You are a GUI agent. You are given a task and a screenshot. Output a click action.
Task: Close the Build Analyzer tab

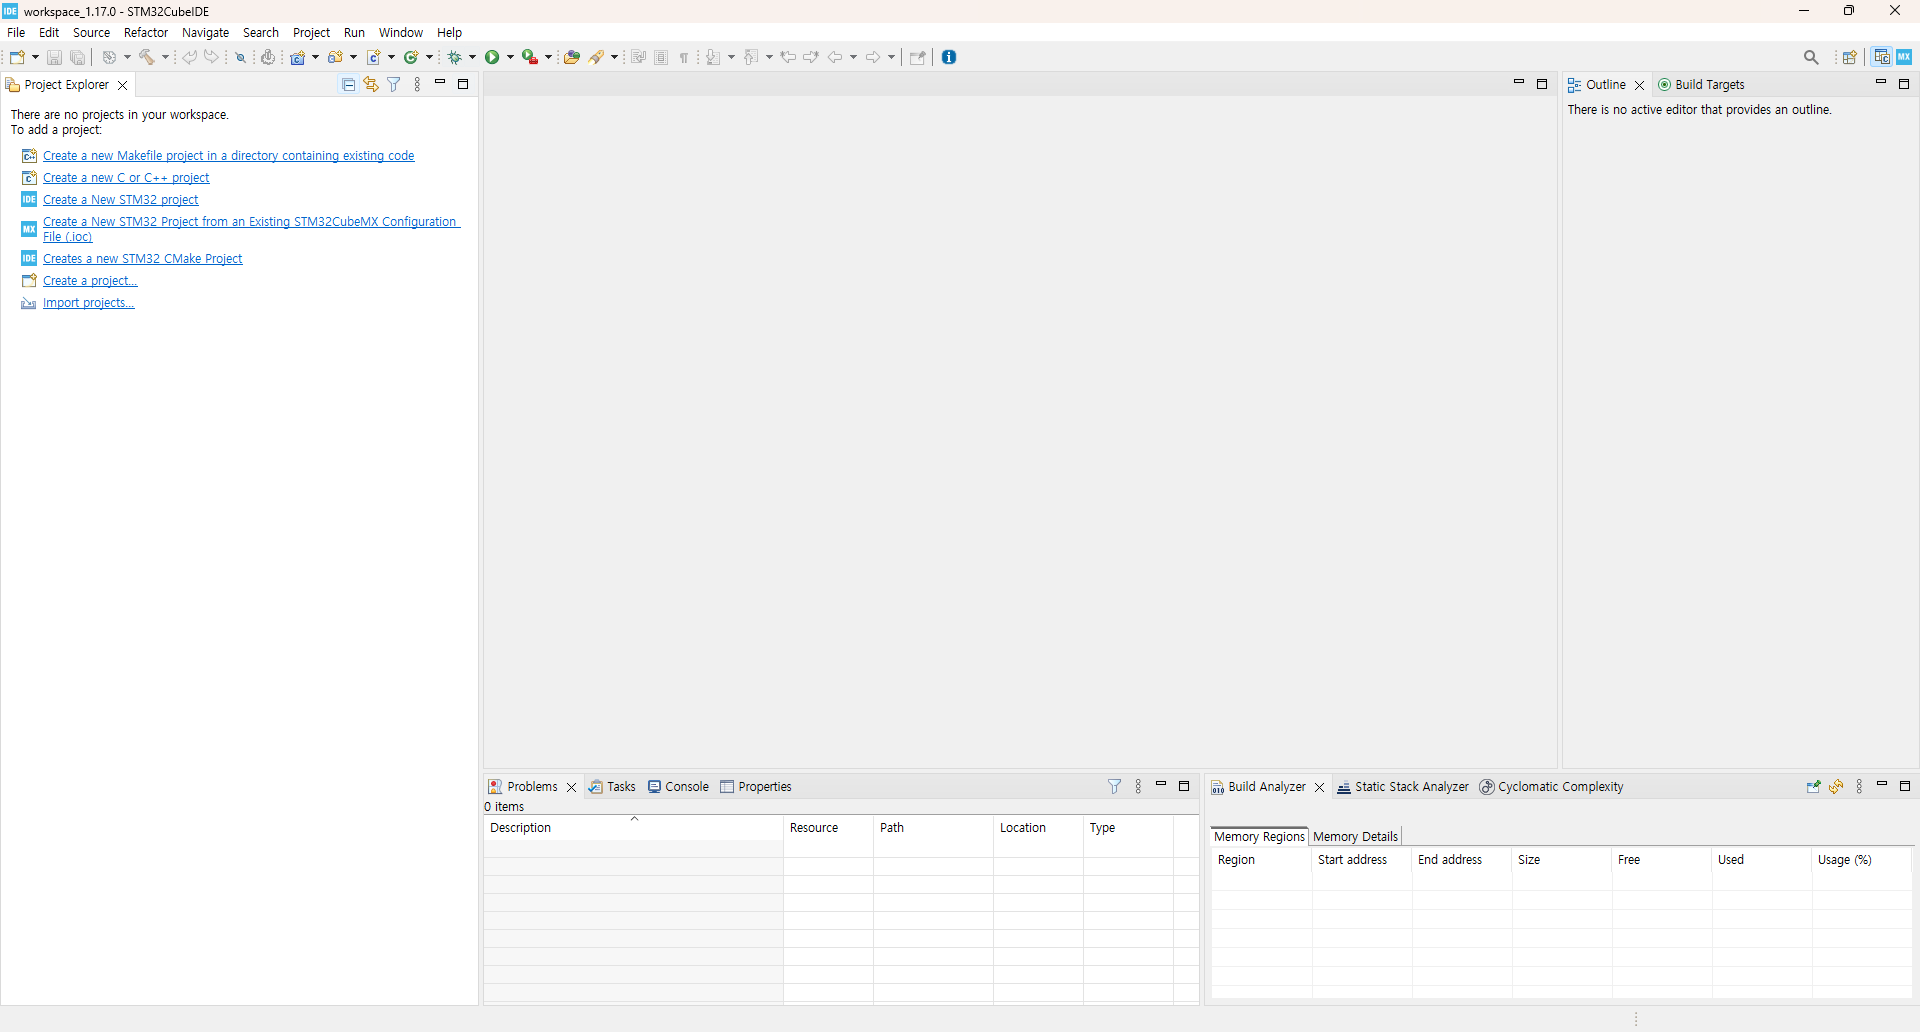coord(1320,787)
